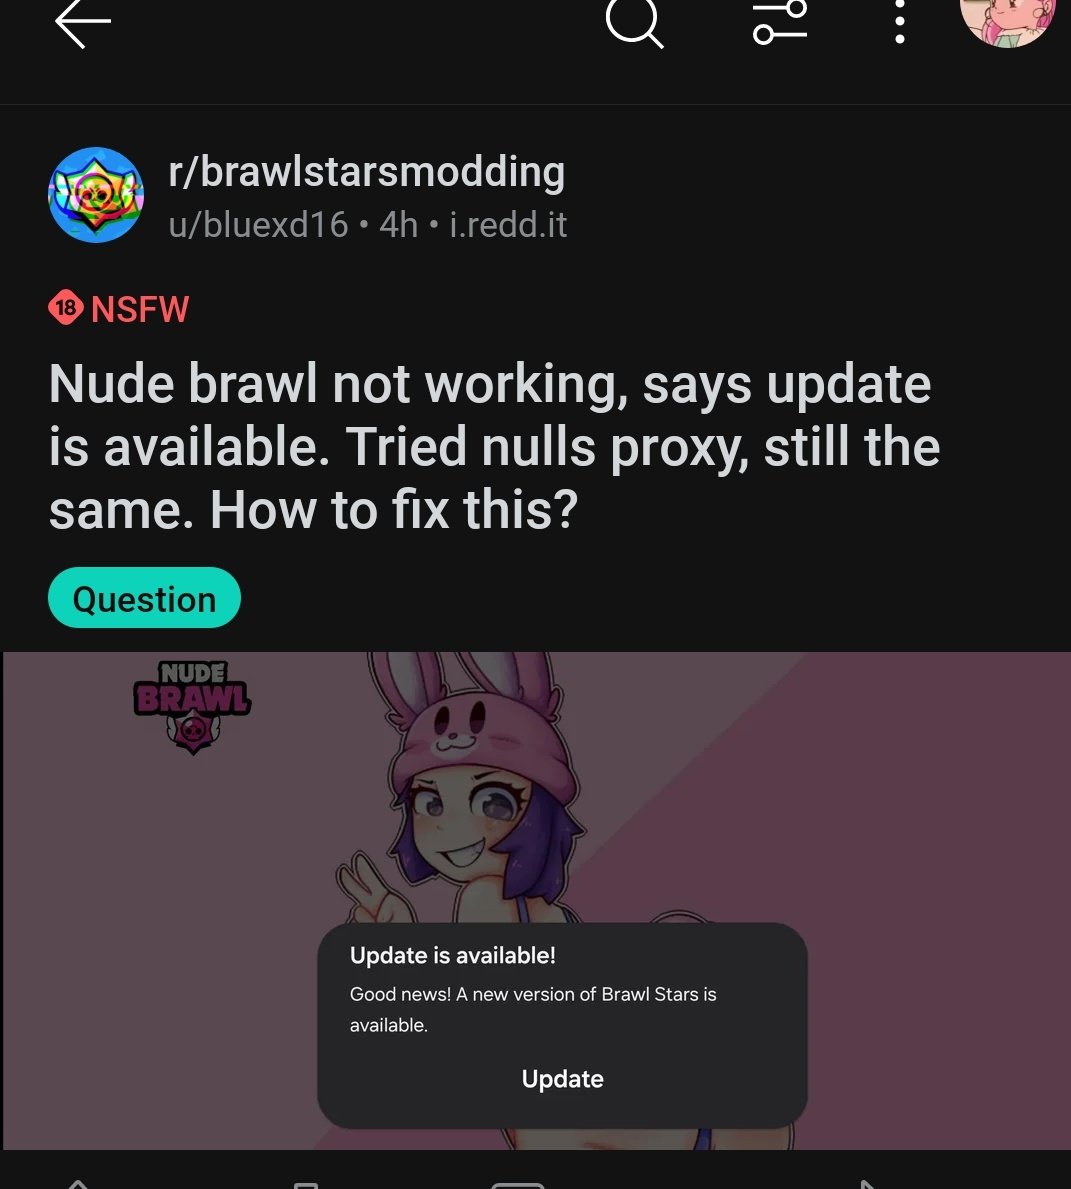The height and width of the screenshot is (1189, 1071).
Task: Click the 4h post timestamp
Action: click(x=399, y=224)
